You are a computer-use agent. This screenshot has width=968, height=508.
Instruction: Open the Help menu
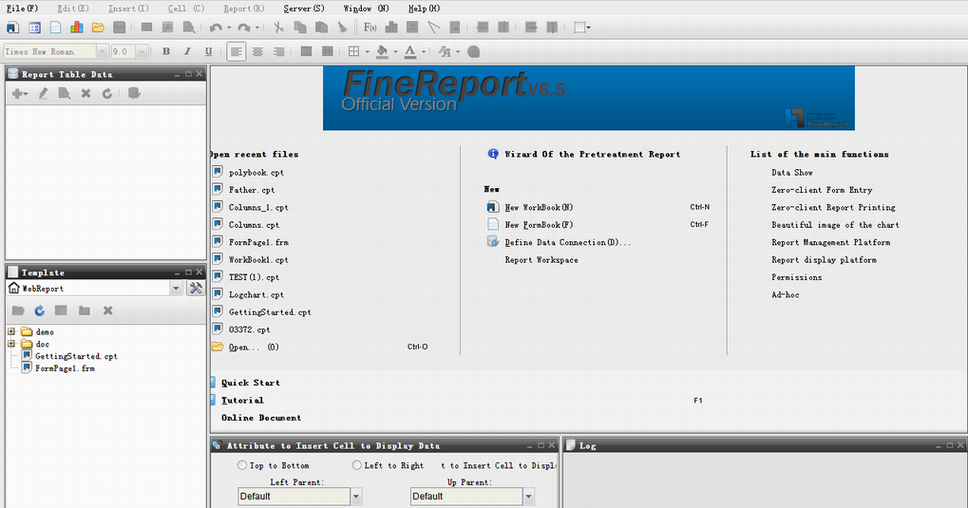click(x=424, y=8)
